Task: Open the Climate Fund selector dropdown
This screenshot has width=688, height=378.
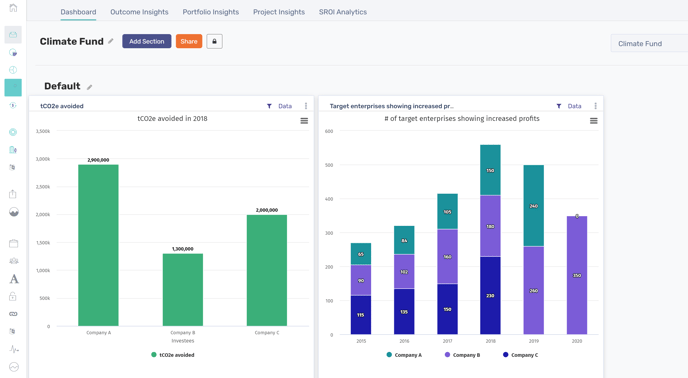Action: [x=649, y=43]
